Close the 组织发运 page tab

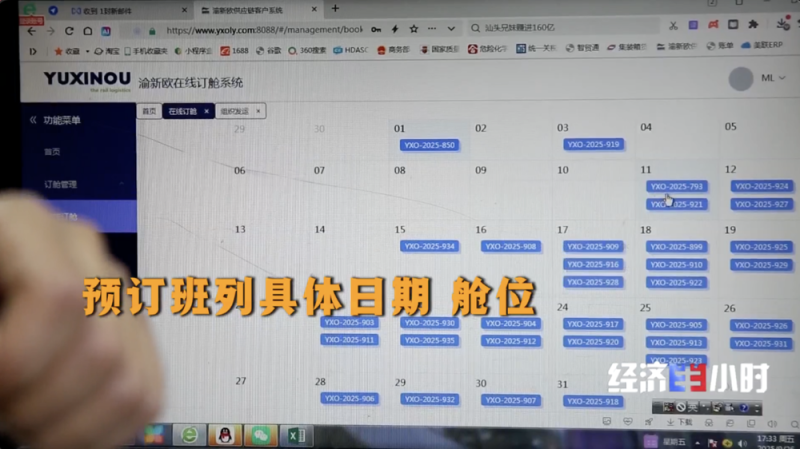click(258, 111)
